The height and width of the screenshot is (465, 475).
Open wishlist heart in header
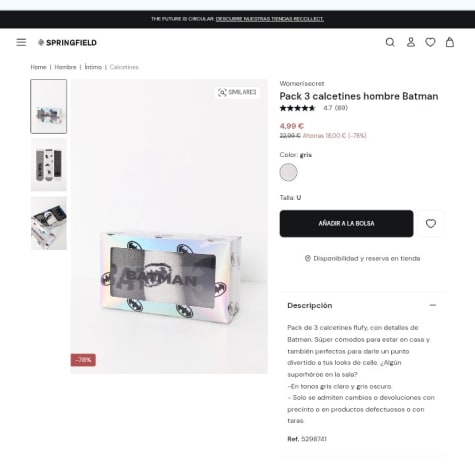pyautogui.click(x=430, y=42)
